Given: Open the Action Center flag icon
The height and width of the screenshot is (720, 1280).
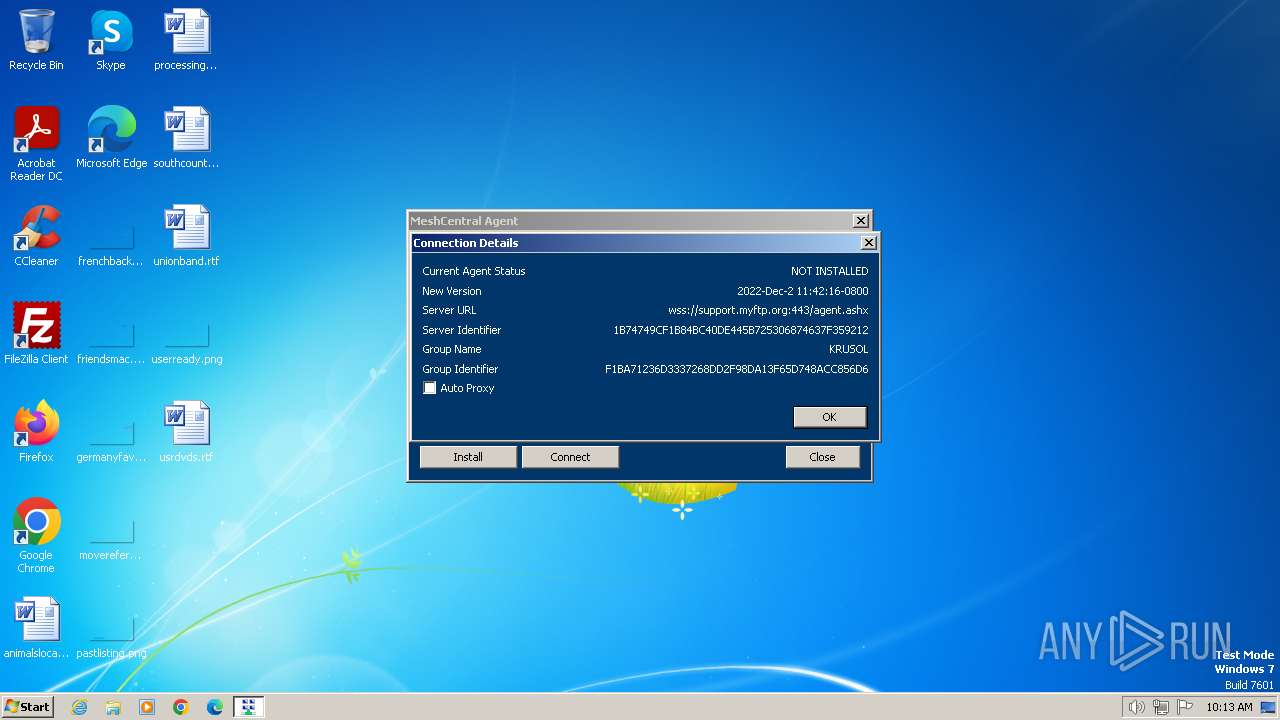Looking at the screenshot, I should [1186, 707].
